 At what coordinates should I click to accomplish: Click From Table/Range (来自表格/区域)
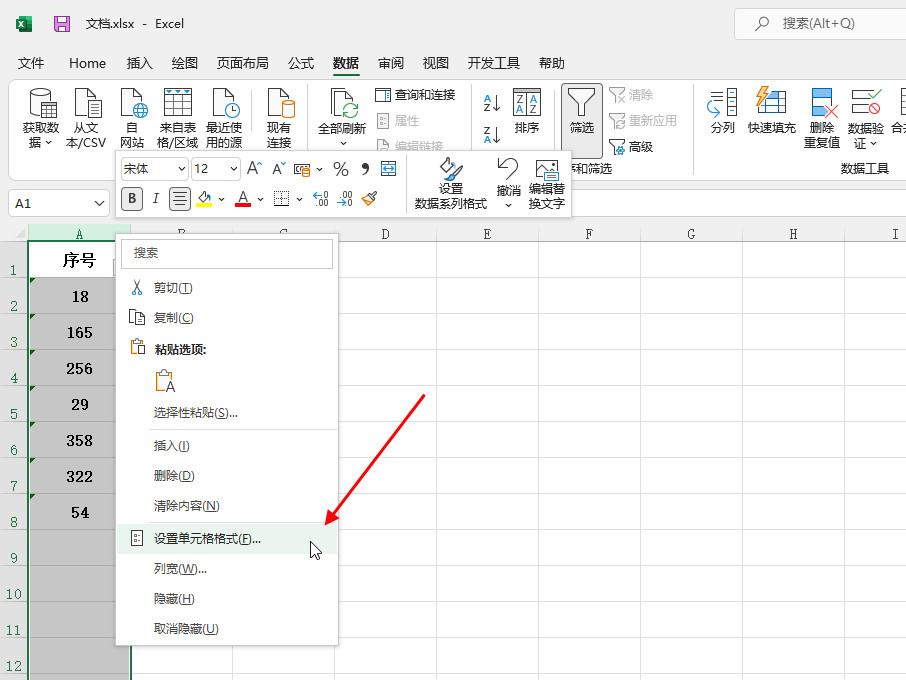(177, 118)
